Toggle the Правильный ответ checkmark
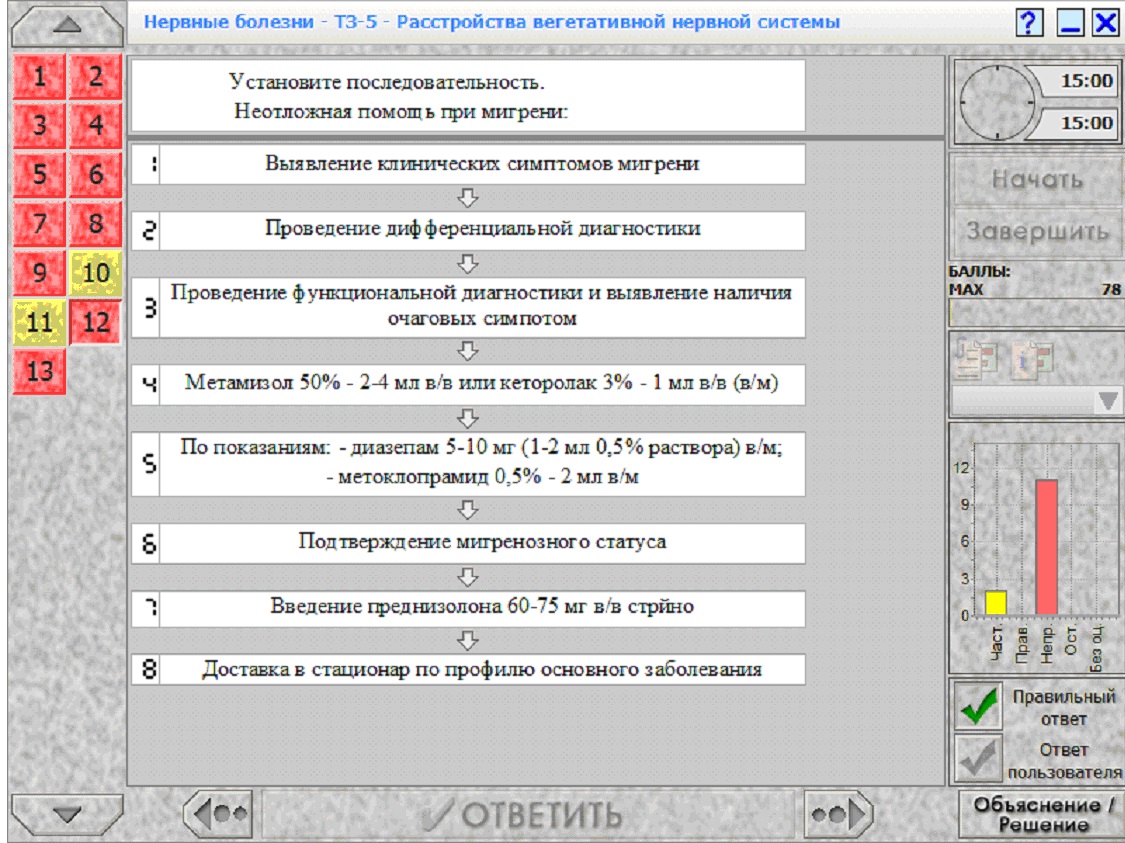The height and width of the screenshot is (843, 1125). [x=979, y=706]
